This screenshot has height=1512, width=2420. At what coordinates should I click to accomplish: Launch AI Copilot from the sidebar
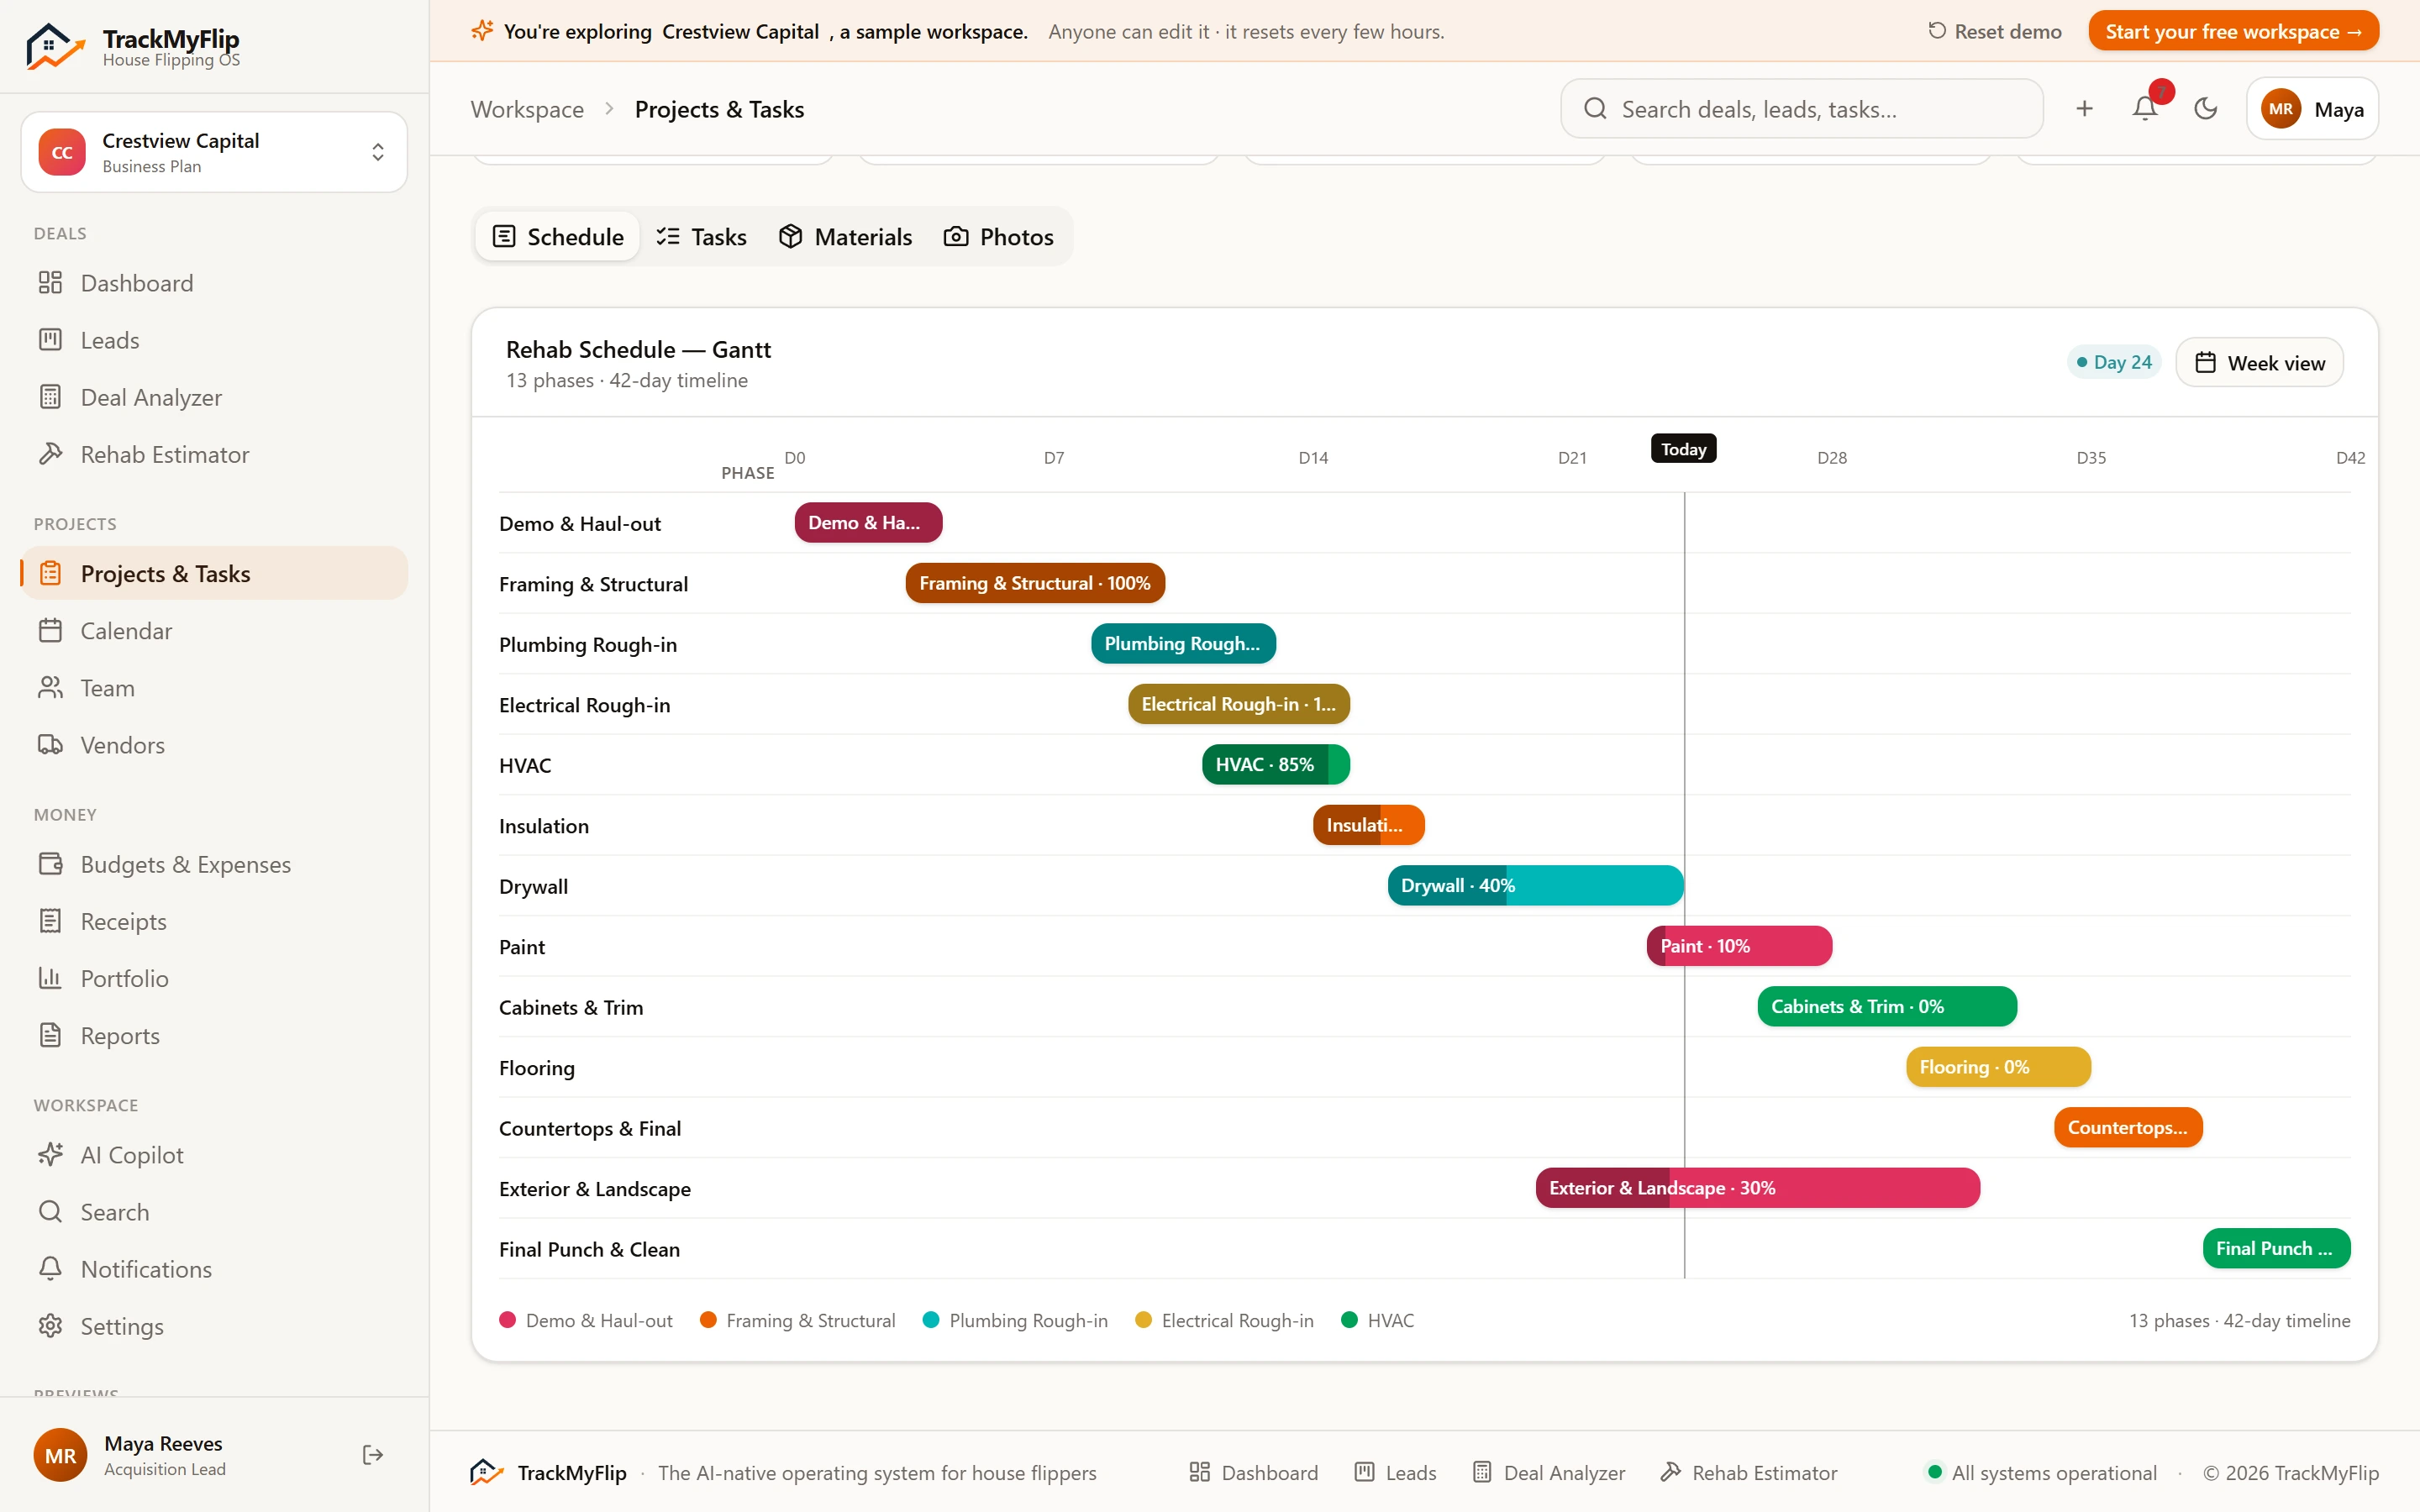tap(214, 1155)
